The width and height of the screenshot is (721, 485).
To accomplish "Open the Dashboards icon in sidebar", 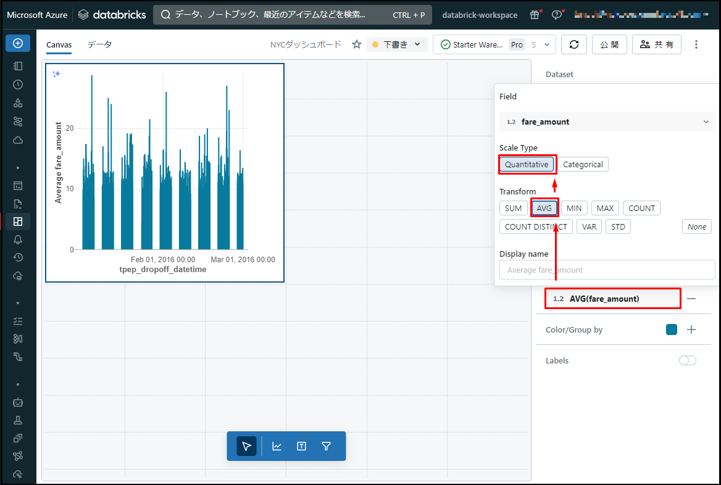I will point(18,221).
